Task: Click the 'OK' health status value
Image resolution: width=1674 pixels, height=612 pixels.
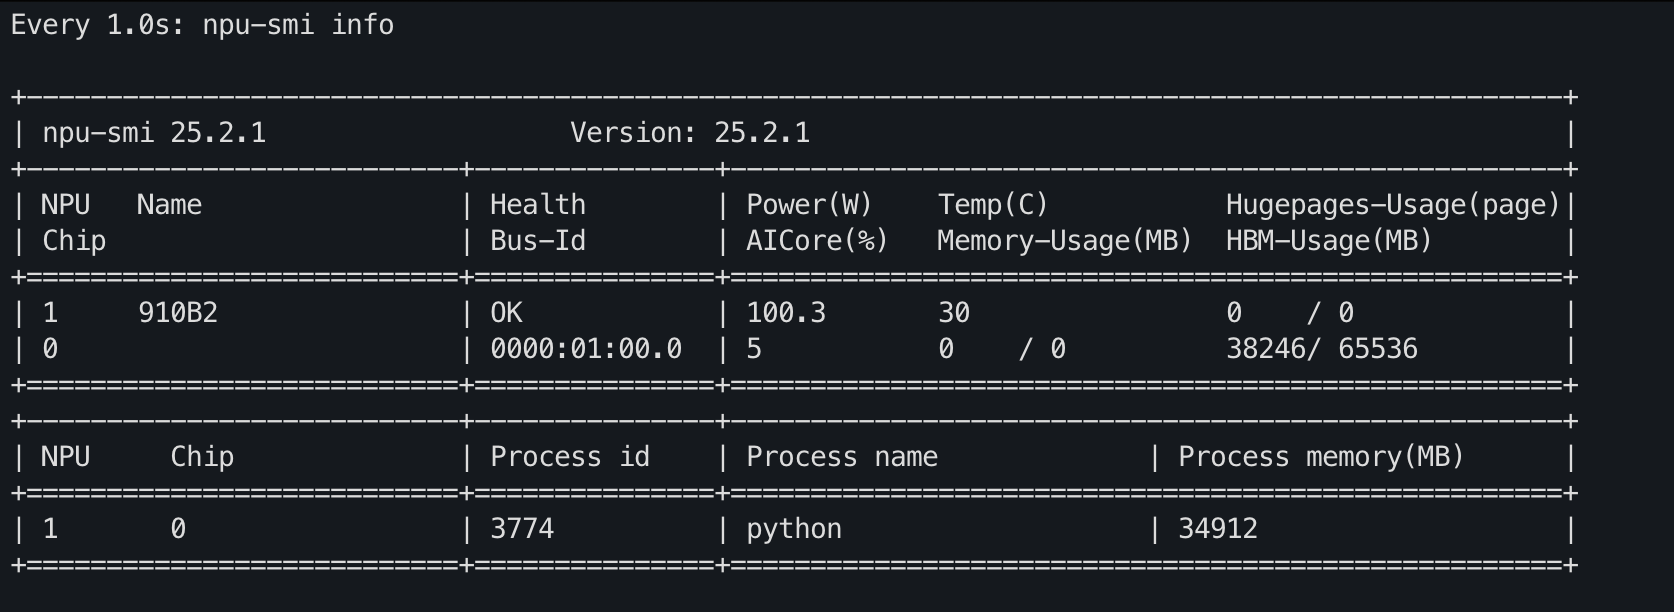Action: [506, 313]
